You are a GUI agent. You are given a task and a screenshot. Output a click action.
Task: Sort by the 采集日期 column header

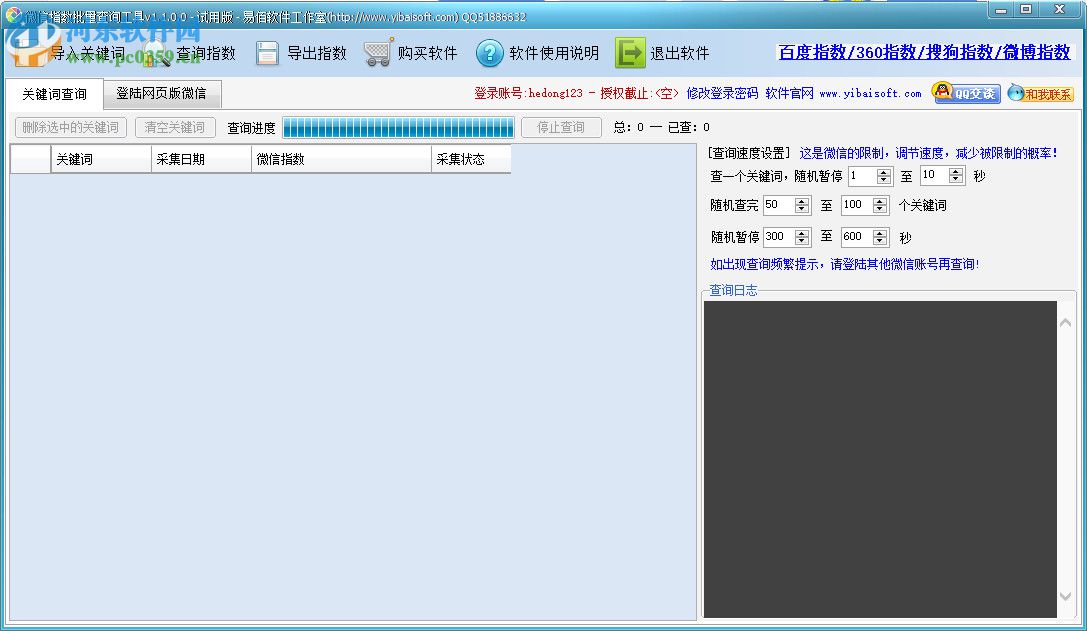[x=201, y=159]
